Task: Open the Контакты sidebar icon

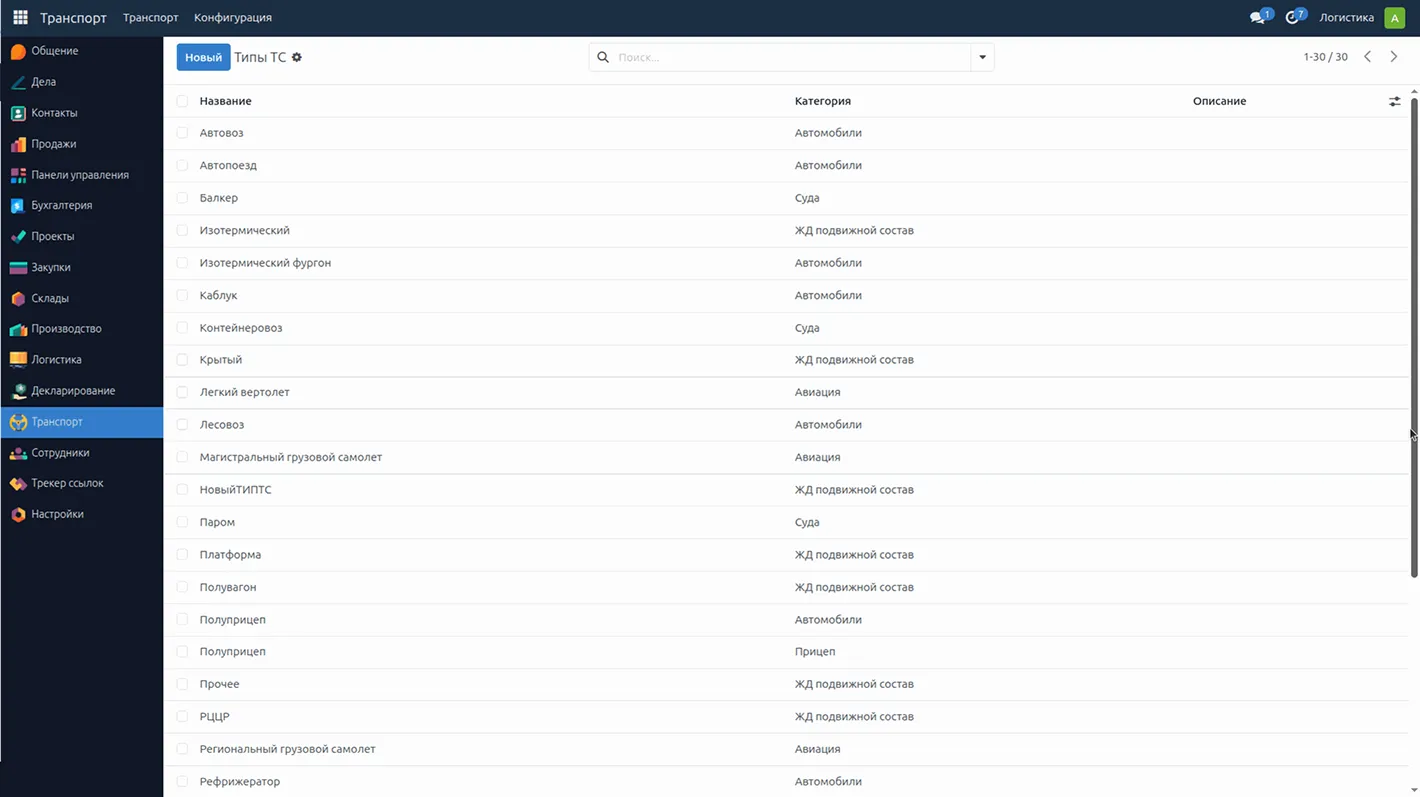Action: (18, 113)
